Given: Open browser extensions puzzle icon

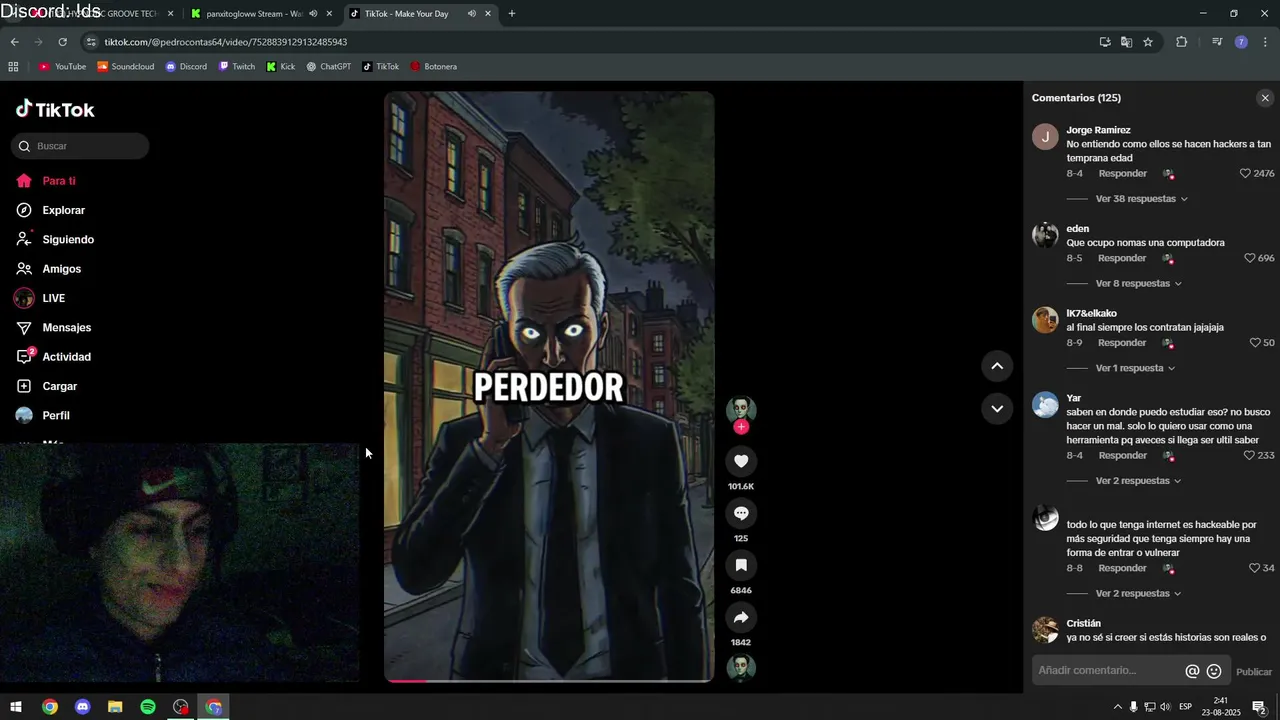Looking at the screenshot, I should [x=1181, y=42].
